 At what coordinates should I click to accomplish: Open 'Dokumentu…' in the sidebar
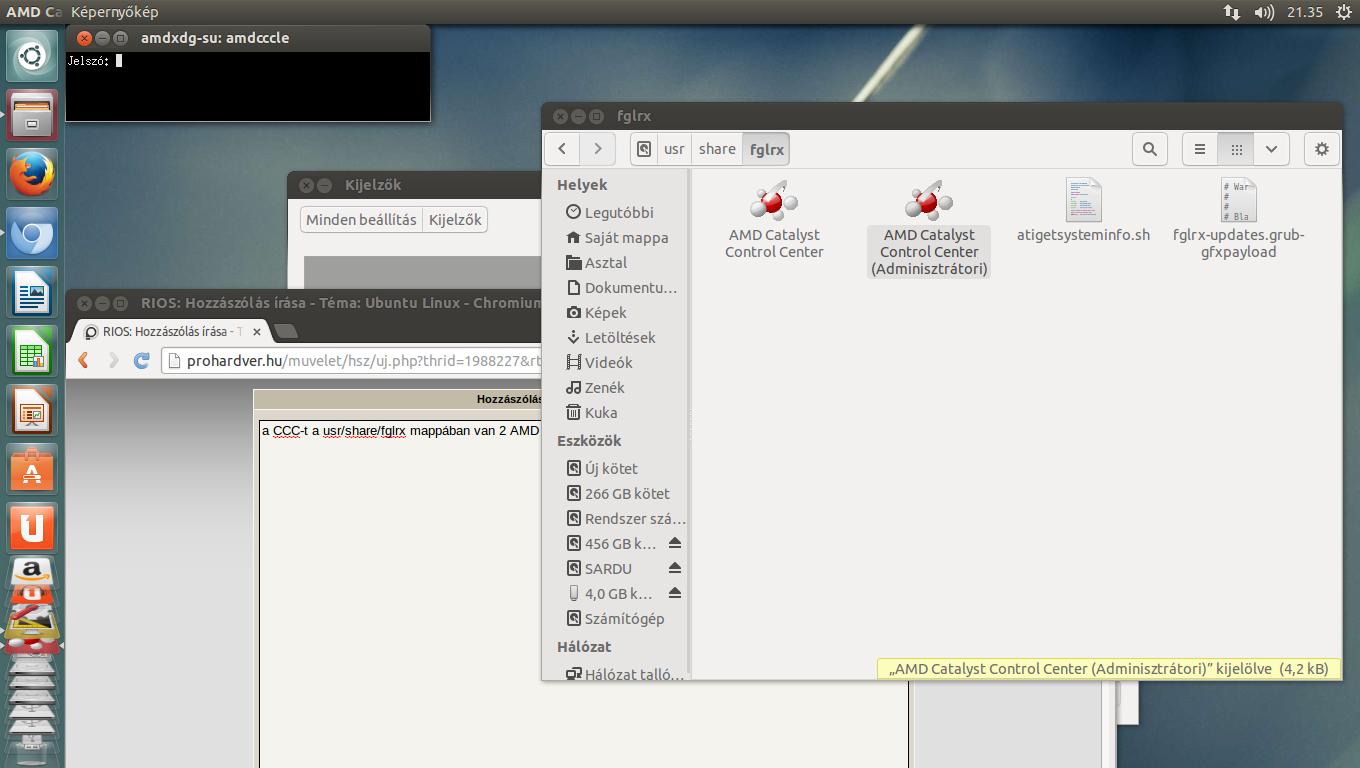[x=621, y=287]
